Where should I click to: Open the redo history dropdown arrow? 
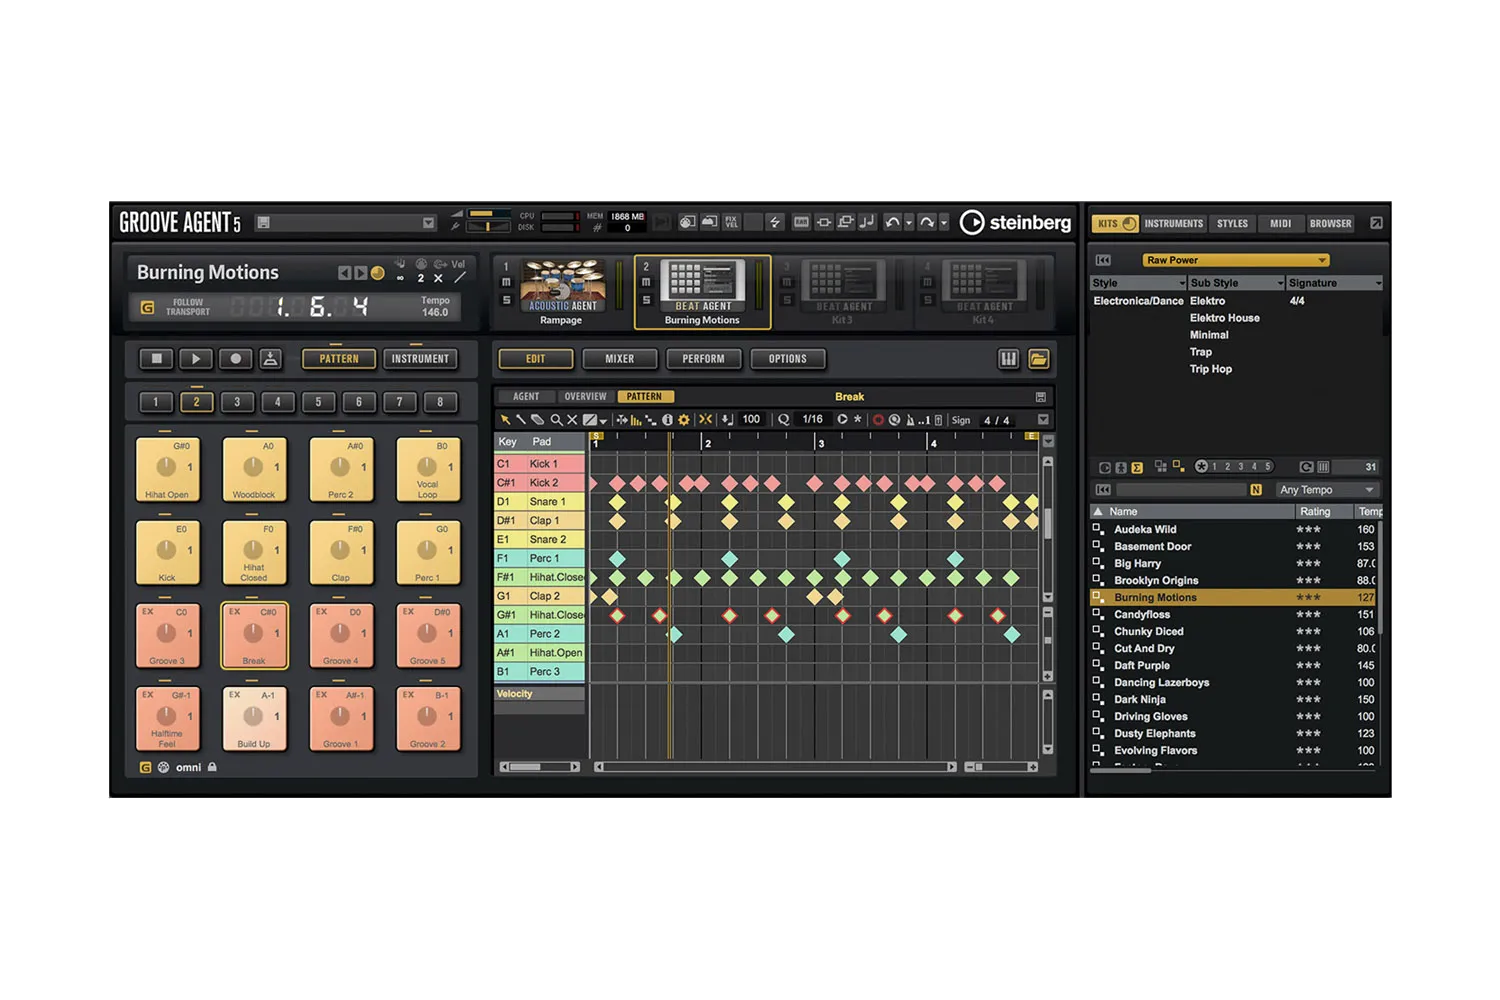(x=944, y=222)
